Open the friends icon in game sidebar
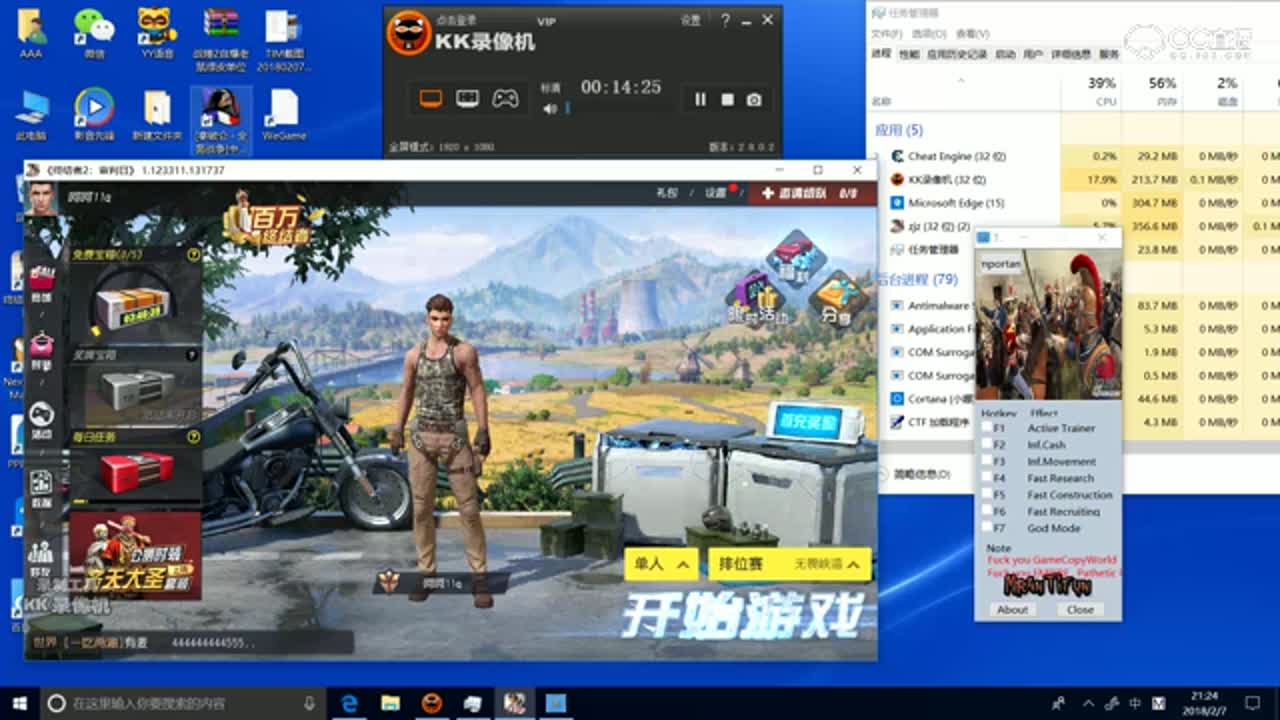Viewport: 1280px width, 720px height. 41,556
